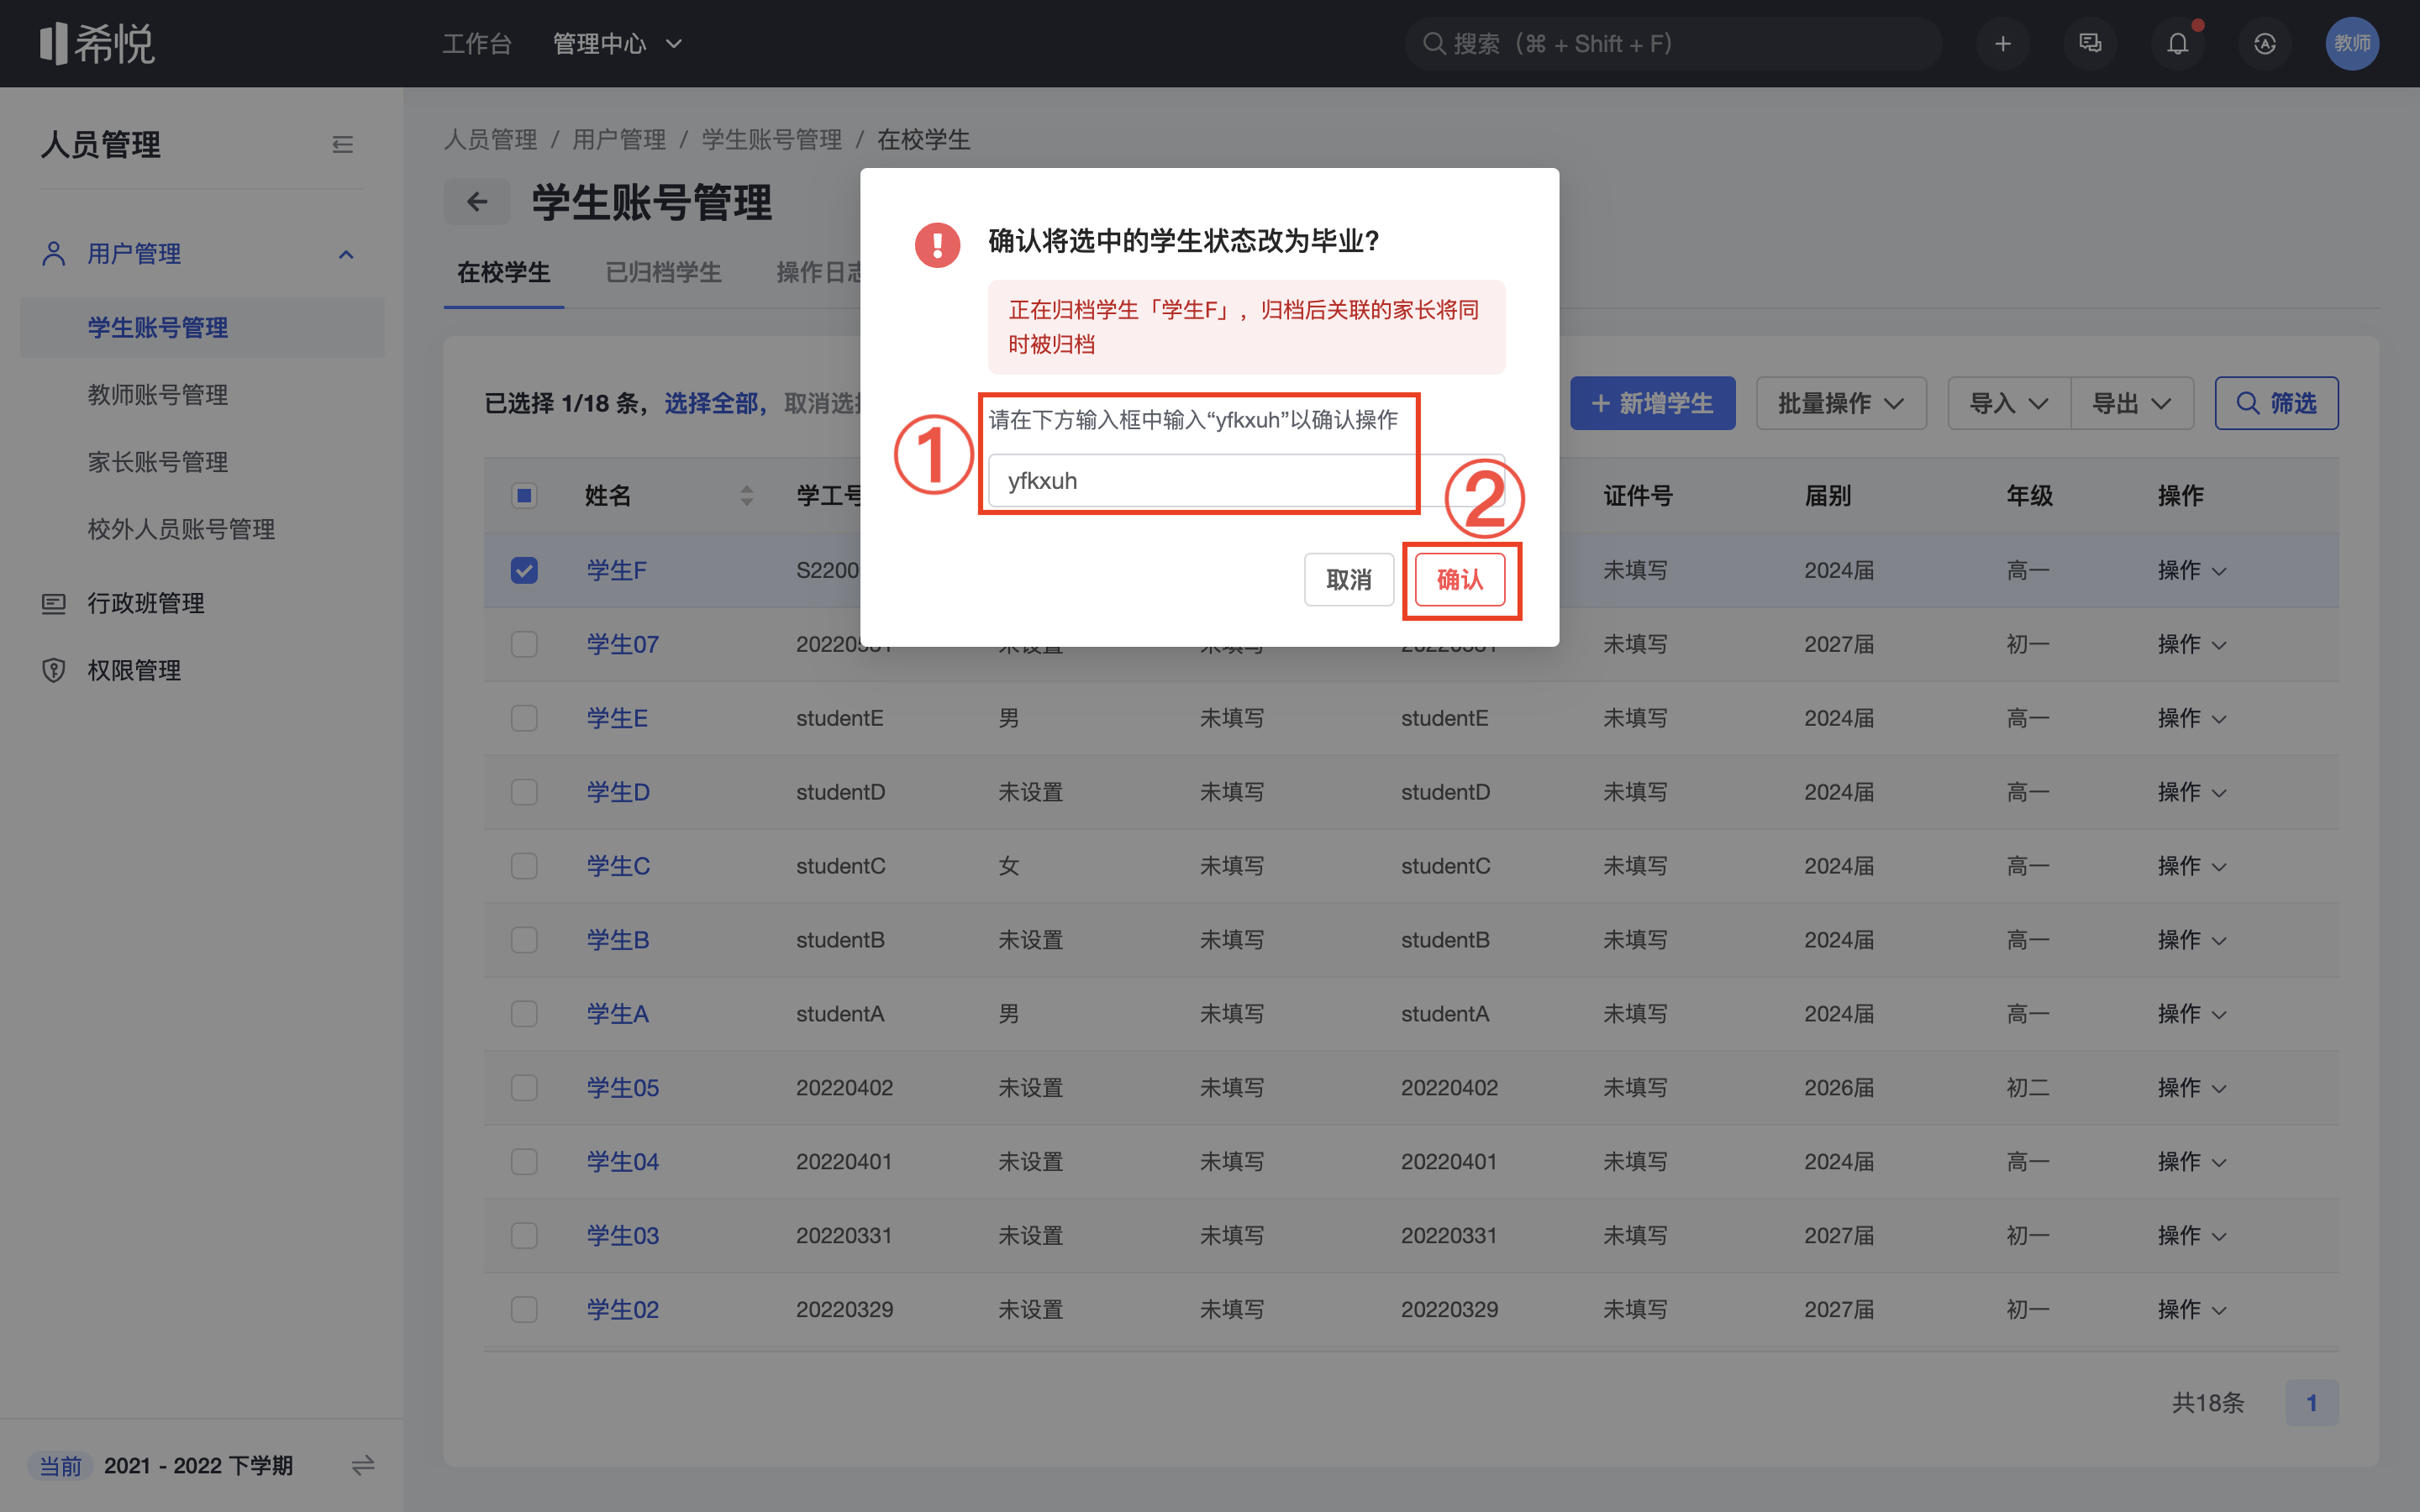
Task: Open the messages icon in top bar
Action: [x=2090, y=44]
